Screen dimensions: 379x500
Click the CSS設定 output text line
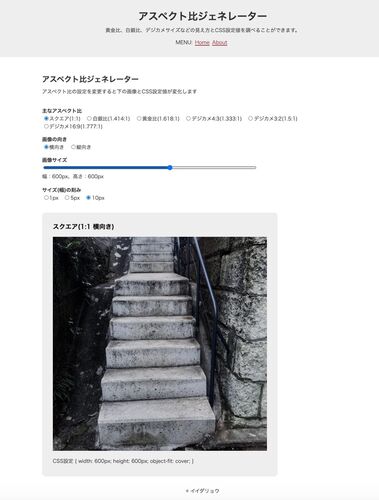(123, 461)
